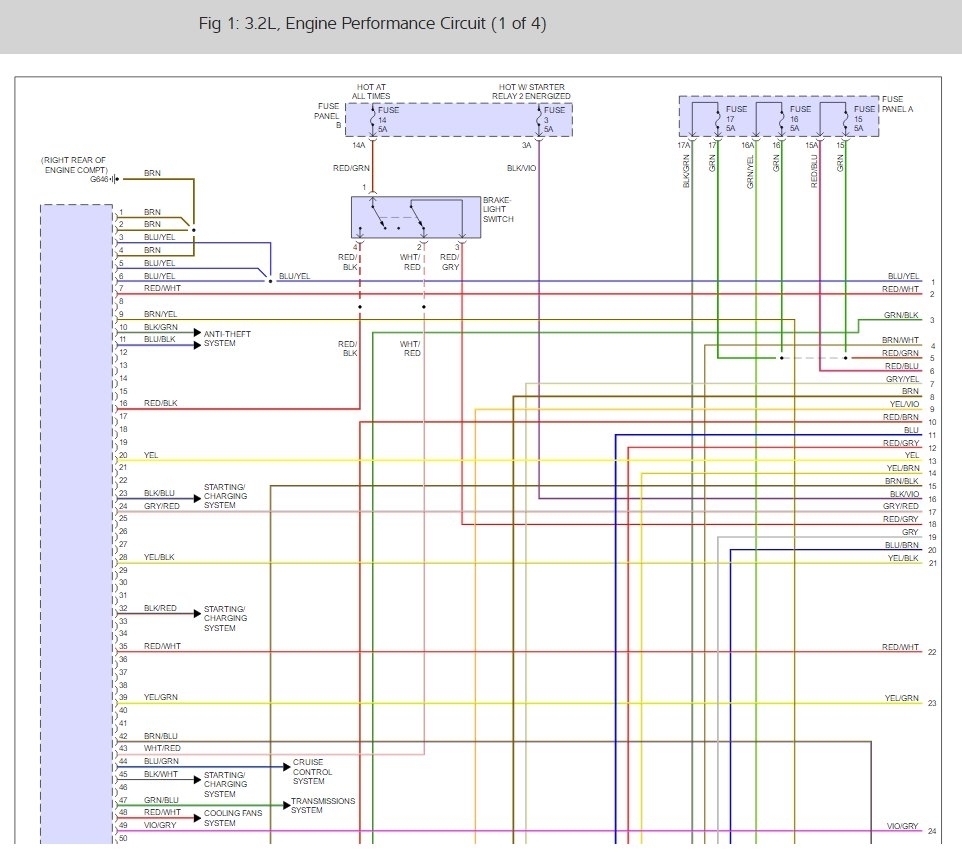Click the Starting/Charging System label near pin 23
Image resolution: width=962 pixels, height=858 pixels.
coord(225,496)
